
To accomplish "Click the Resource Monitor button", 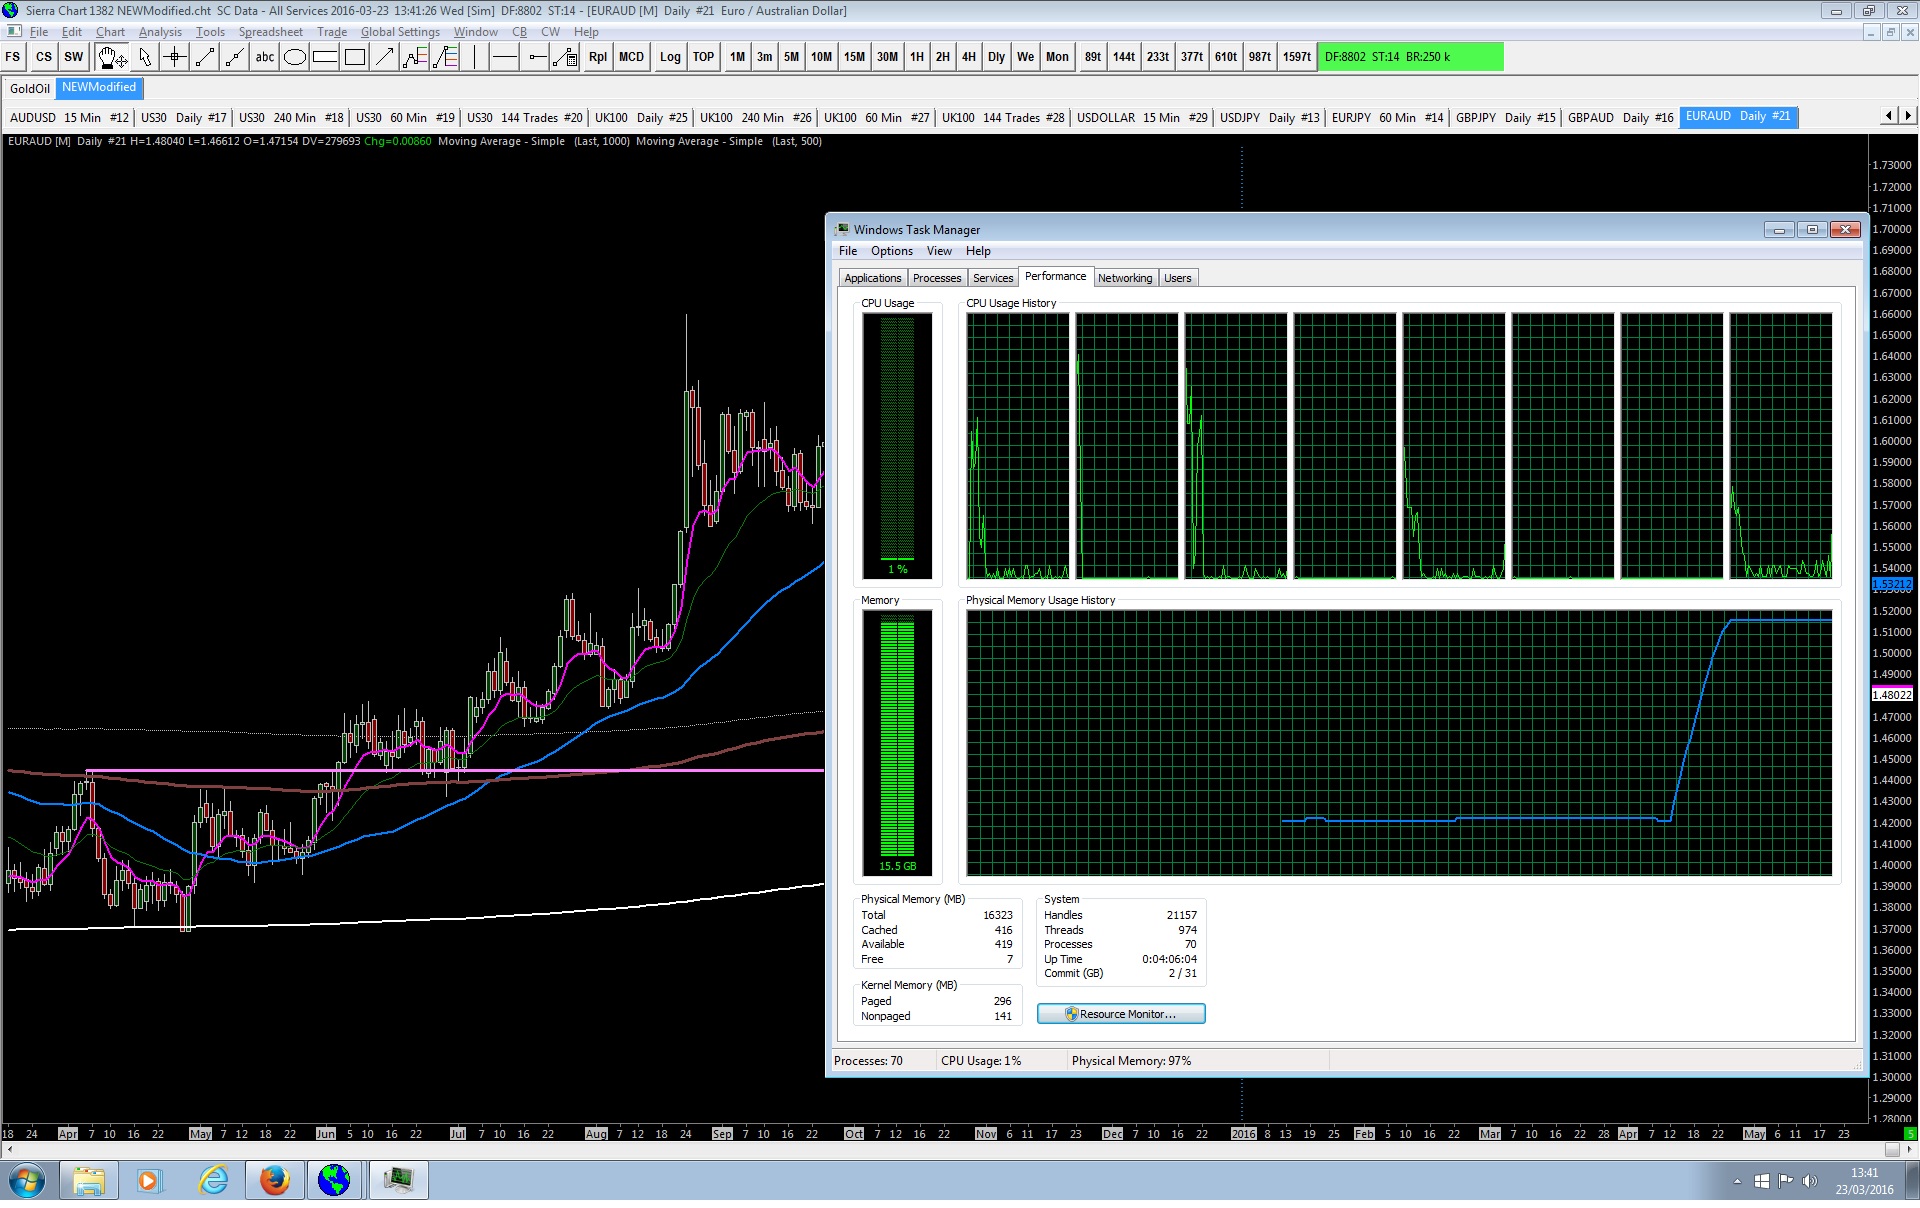I will click(1121, 1014).
